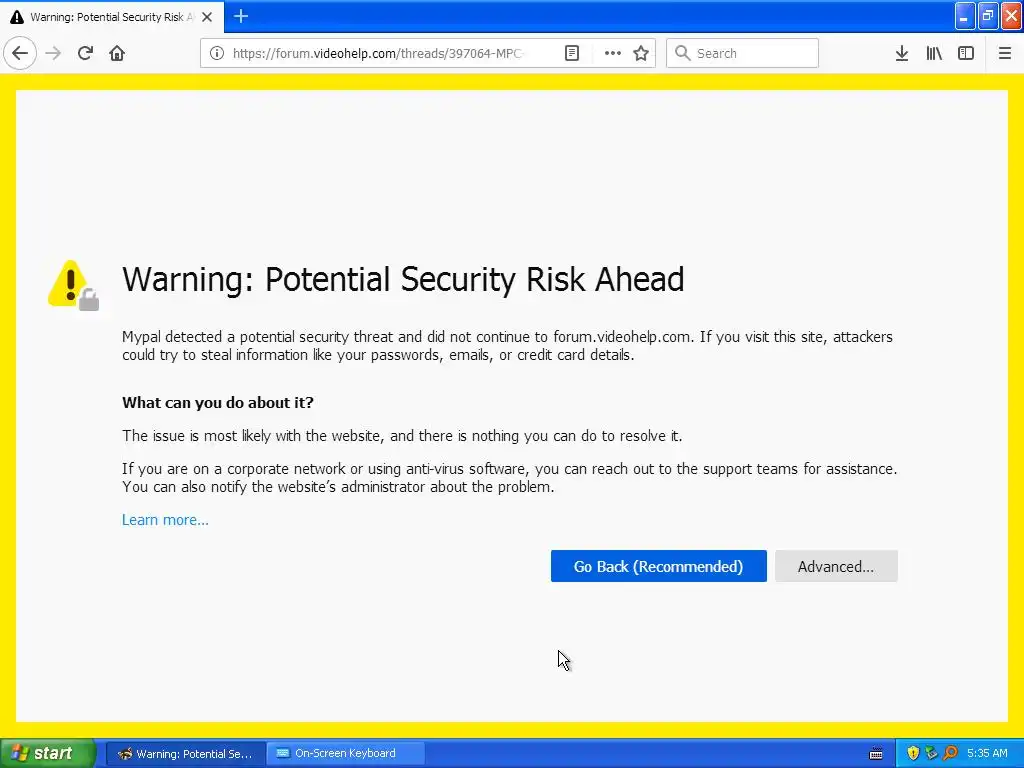Show sidebars toggle icon
The width and height of the screenshot is (1024, 768).
coord(966,53)
